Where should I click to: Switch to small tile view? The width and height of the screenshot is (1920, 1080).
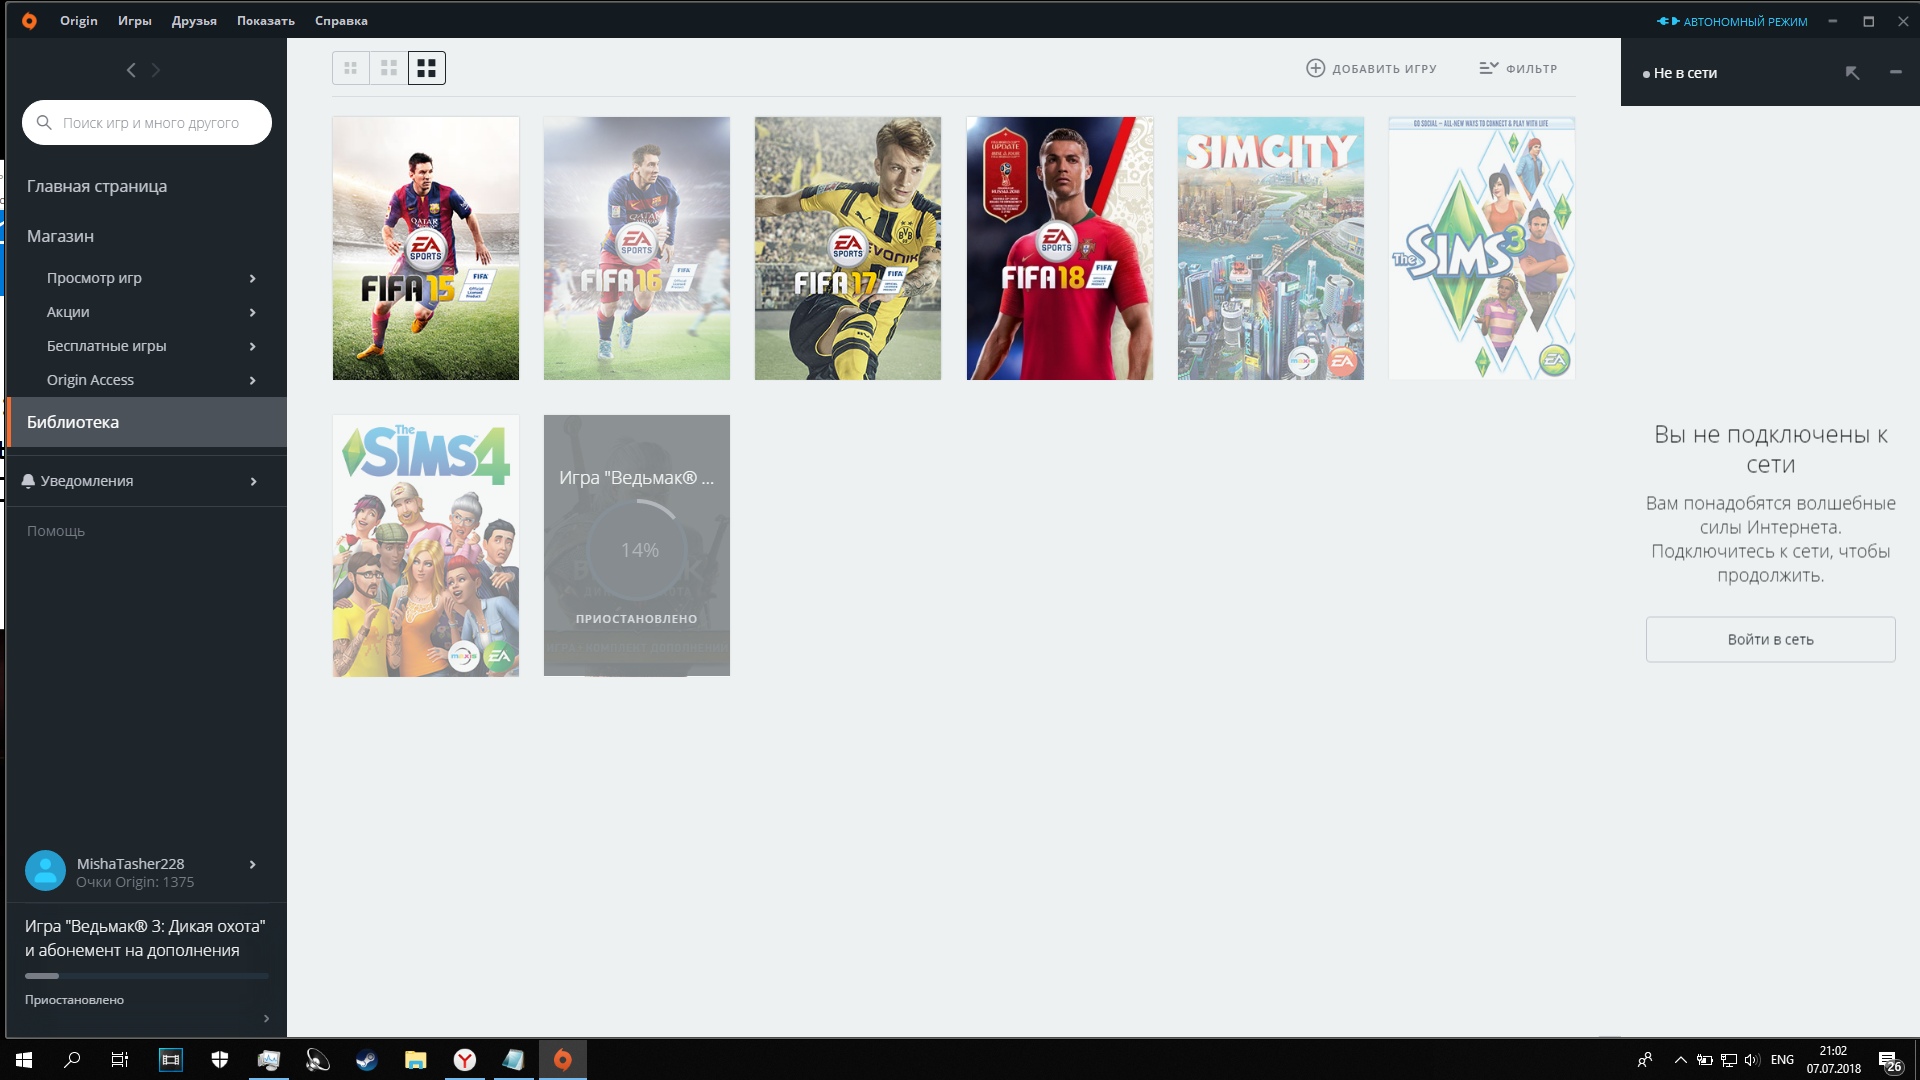click(x=351, y=68)
